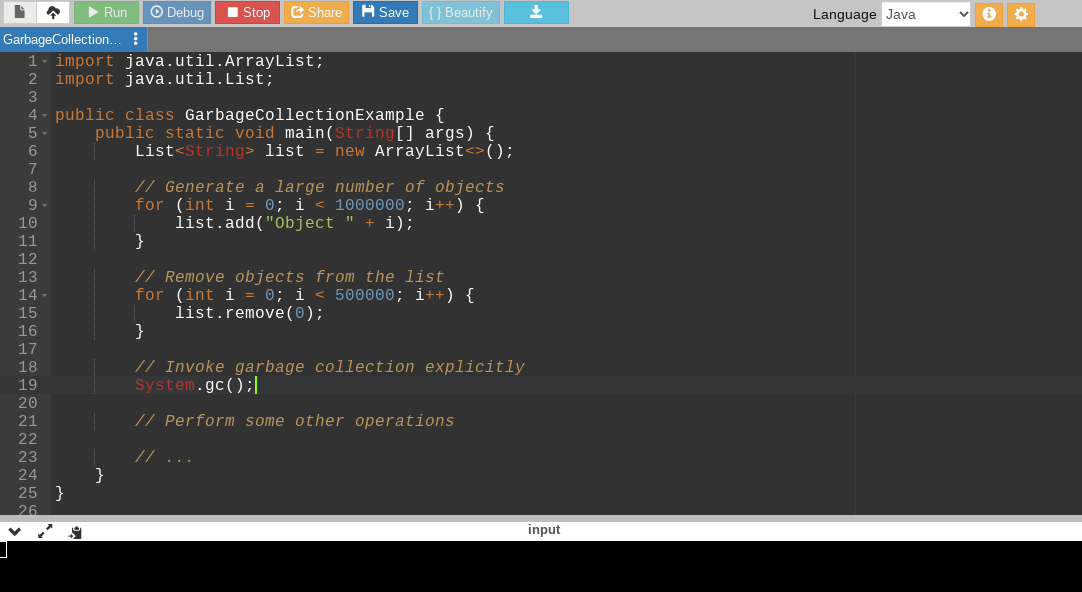
Task: Expand the input panel with the resize arrows icon
Action: click(44, 531)
